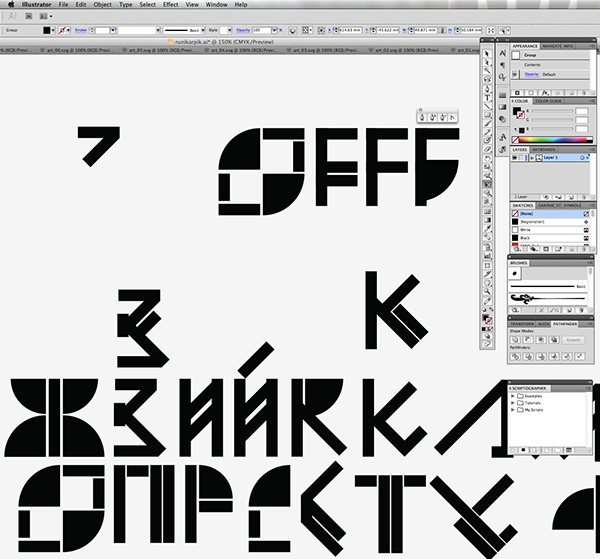The width and height of the screenshot is (600, 559).
Task: Click Add New Effect fx button
Action: coord(545,93)
